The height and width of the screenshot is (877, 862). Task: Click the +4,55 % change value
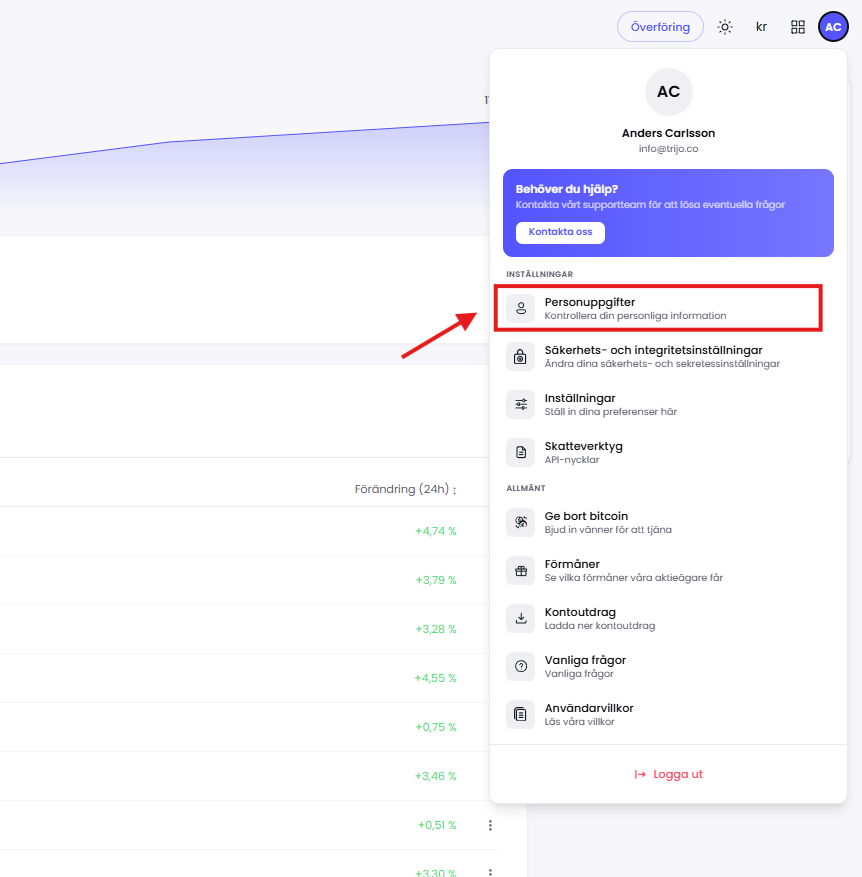[435, 678]
